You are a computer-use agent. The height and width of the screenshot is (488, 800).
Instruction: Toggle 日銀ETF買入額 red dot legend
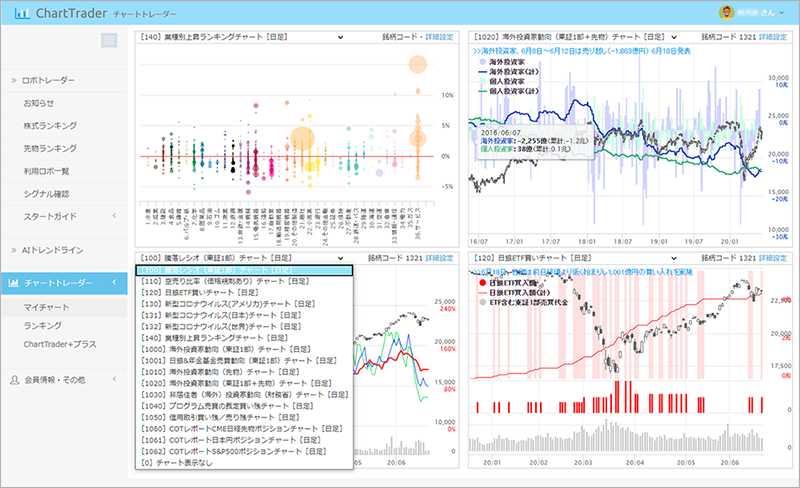click(x=508, y=283)
